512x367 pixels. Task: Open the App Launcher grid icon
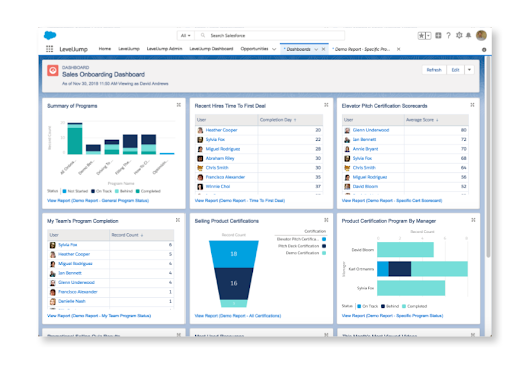pyautogui.click(x=49, y=49)
